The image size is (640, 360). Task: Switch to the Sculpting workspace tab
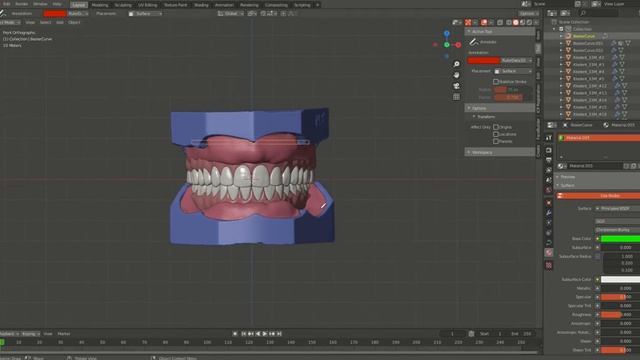click(x=123, y=5)
